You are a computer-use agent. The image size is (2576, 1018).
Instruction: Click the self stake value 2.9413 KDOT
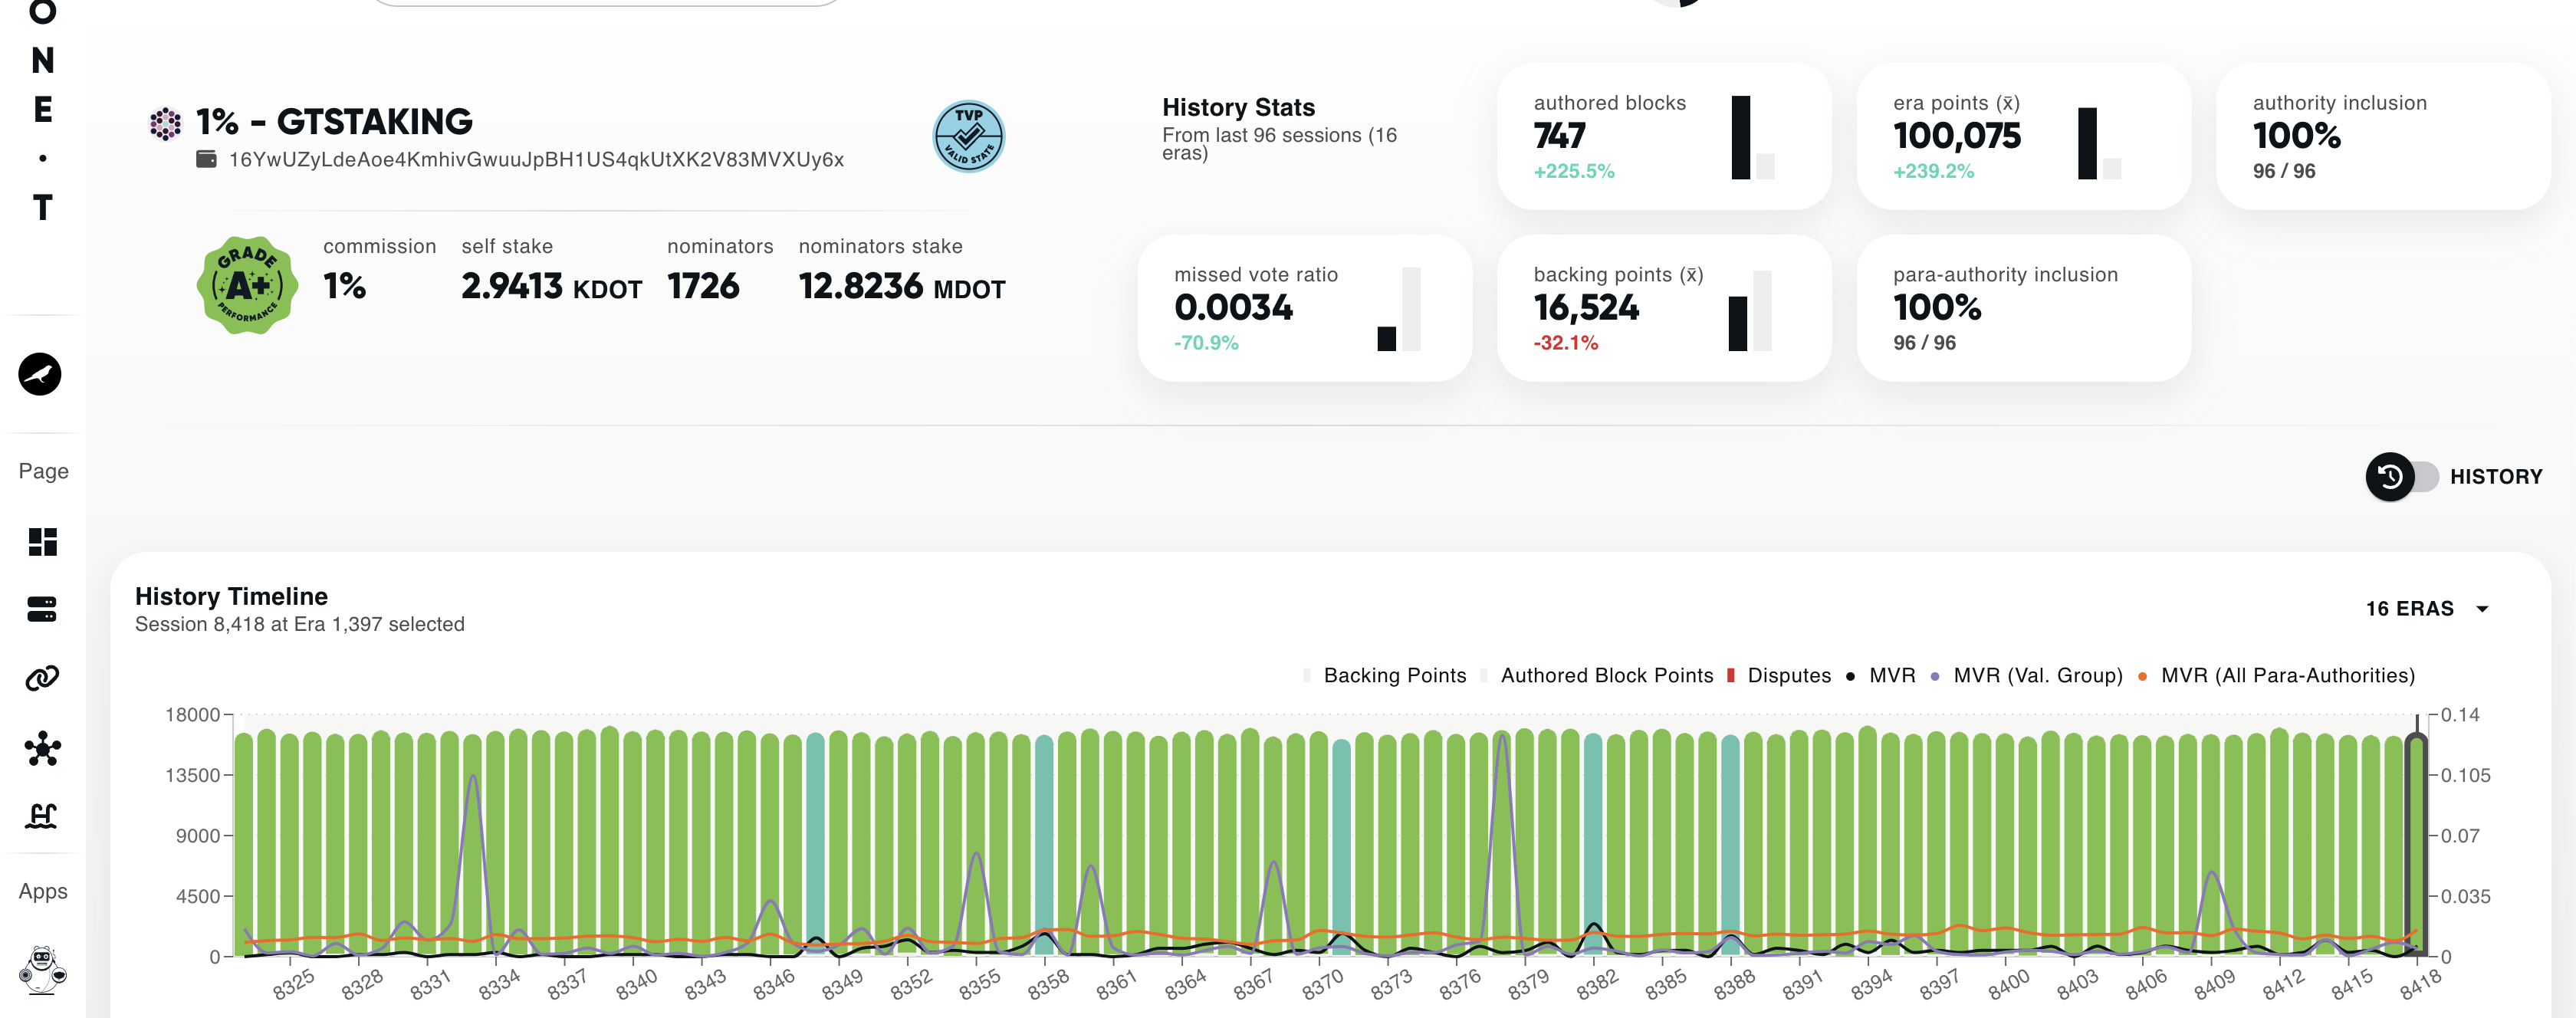(x=551, y=287)
